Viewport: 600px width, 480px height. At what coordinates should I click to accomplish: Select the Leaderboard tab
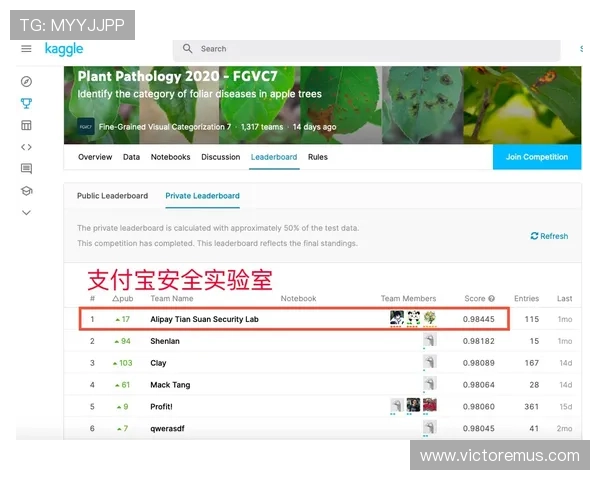274,157
